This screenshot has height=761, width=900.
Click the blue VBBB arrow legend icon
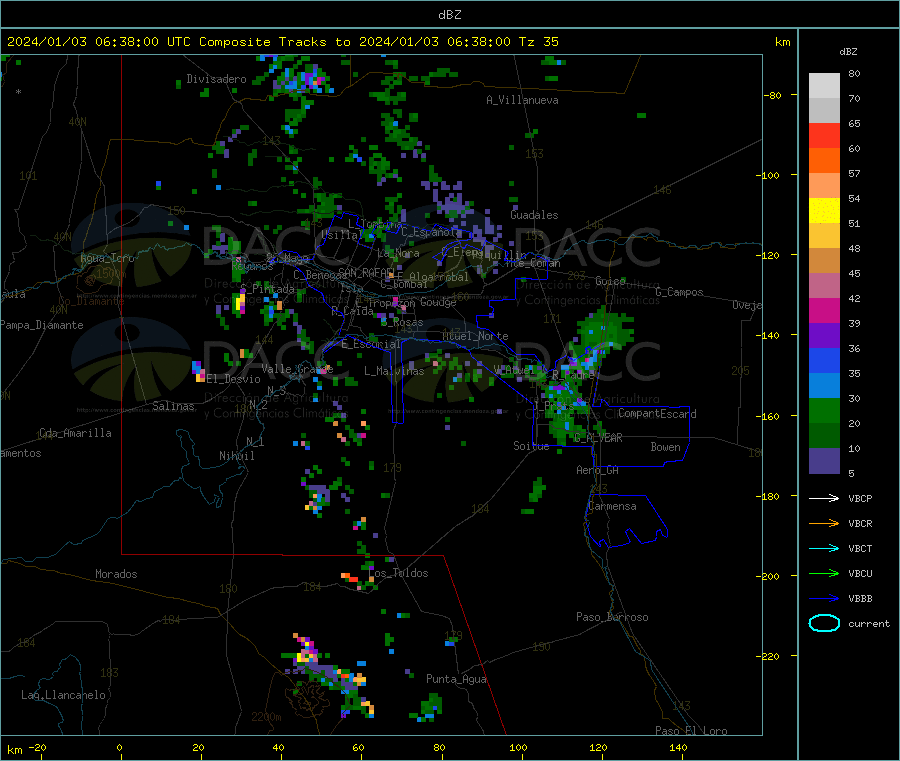coord(824,598)
